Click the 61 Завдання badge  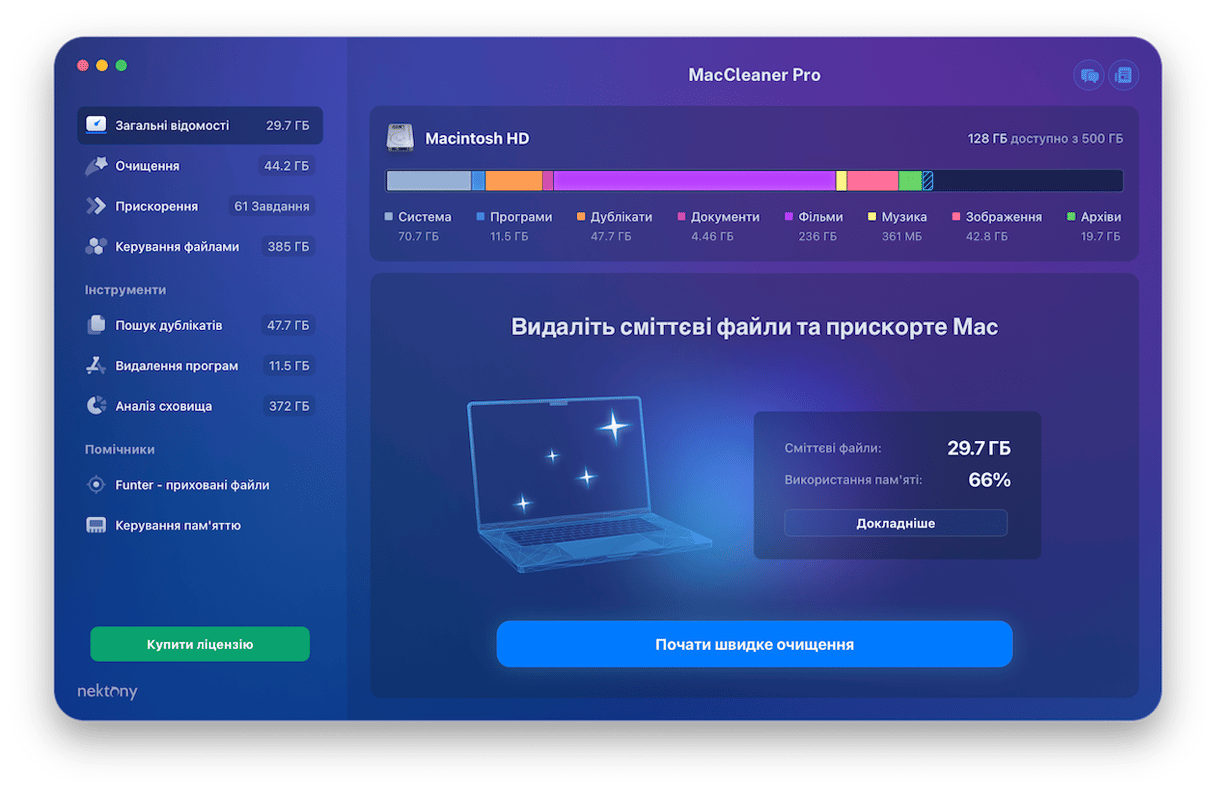(x=272, y=206)
